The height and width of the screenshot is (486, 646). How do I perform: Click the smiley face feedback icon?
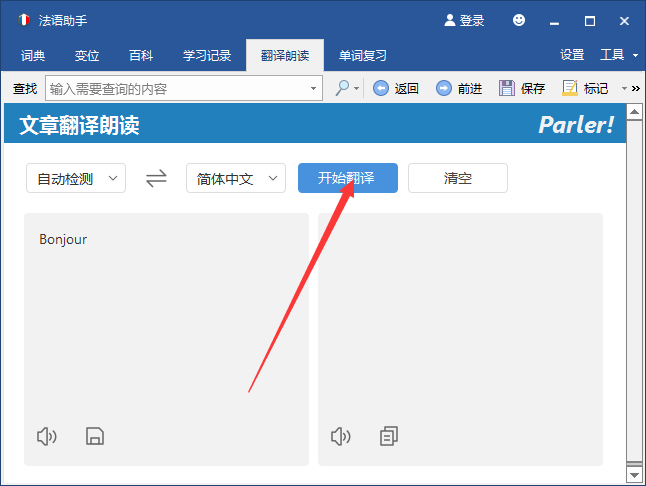click(x=519, y=20)
